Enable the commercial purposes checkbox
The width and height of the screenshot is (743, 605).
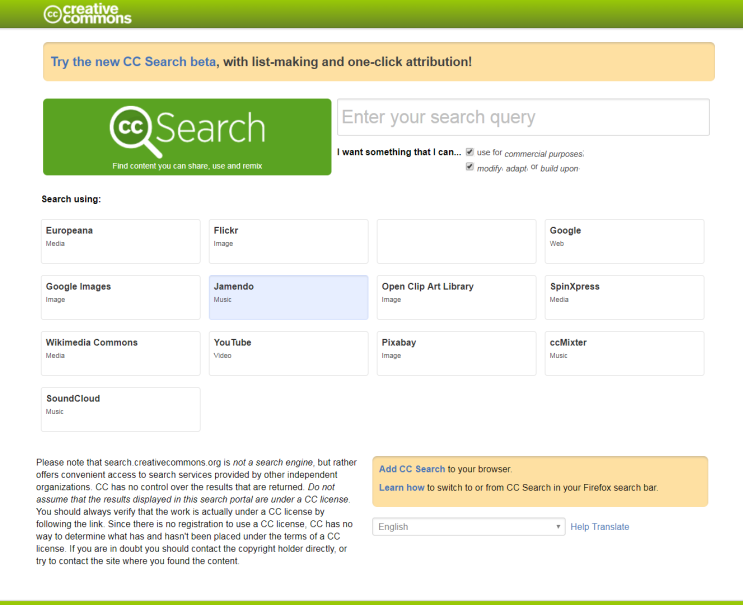pos(470,152)
